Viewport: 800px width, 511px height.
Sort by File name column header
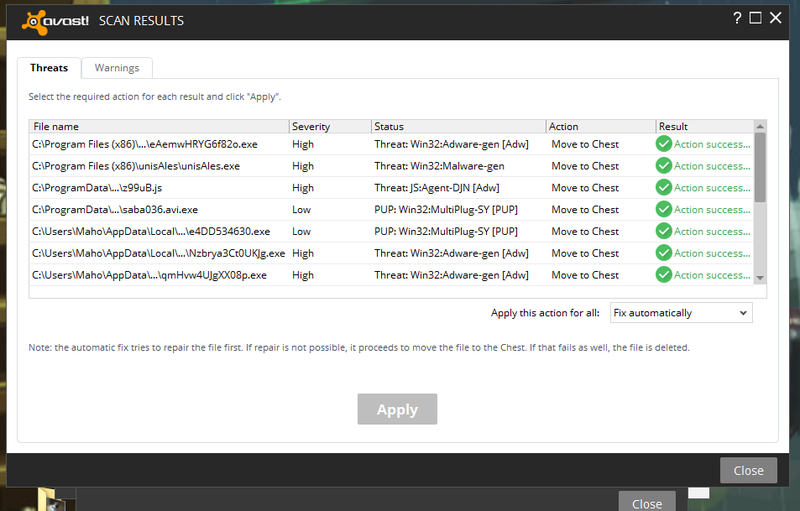pos(159,126)
